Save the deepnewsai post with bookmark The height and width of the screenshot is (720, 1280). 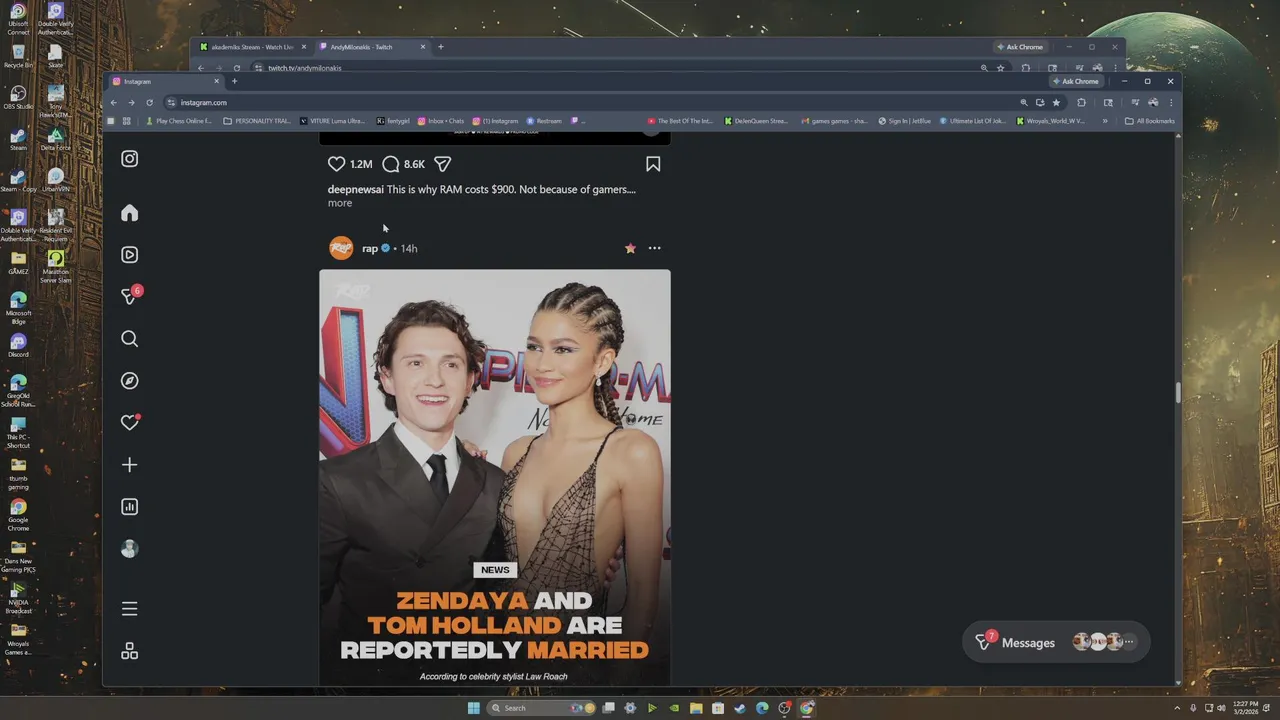pyautogui.click(x=653, y=164)
